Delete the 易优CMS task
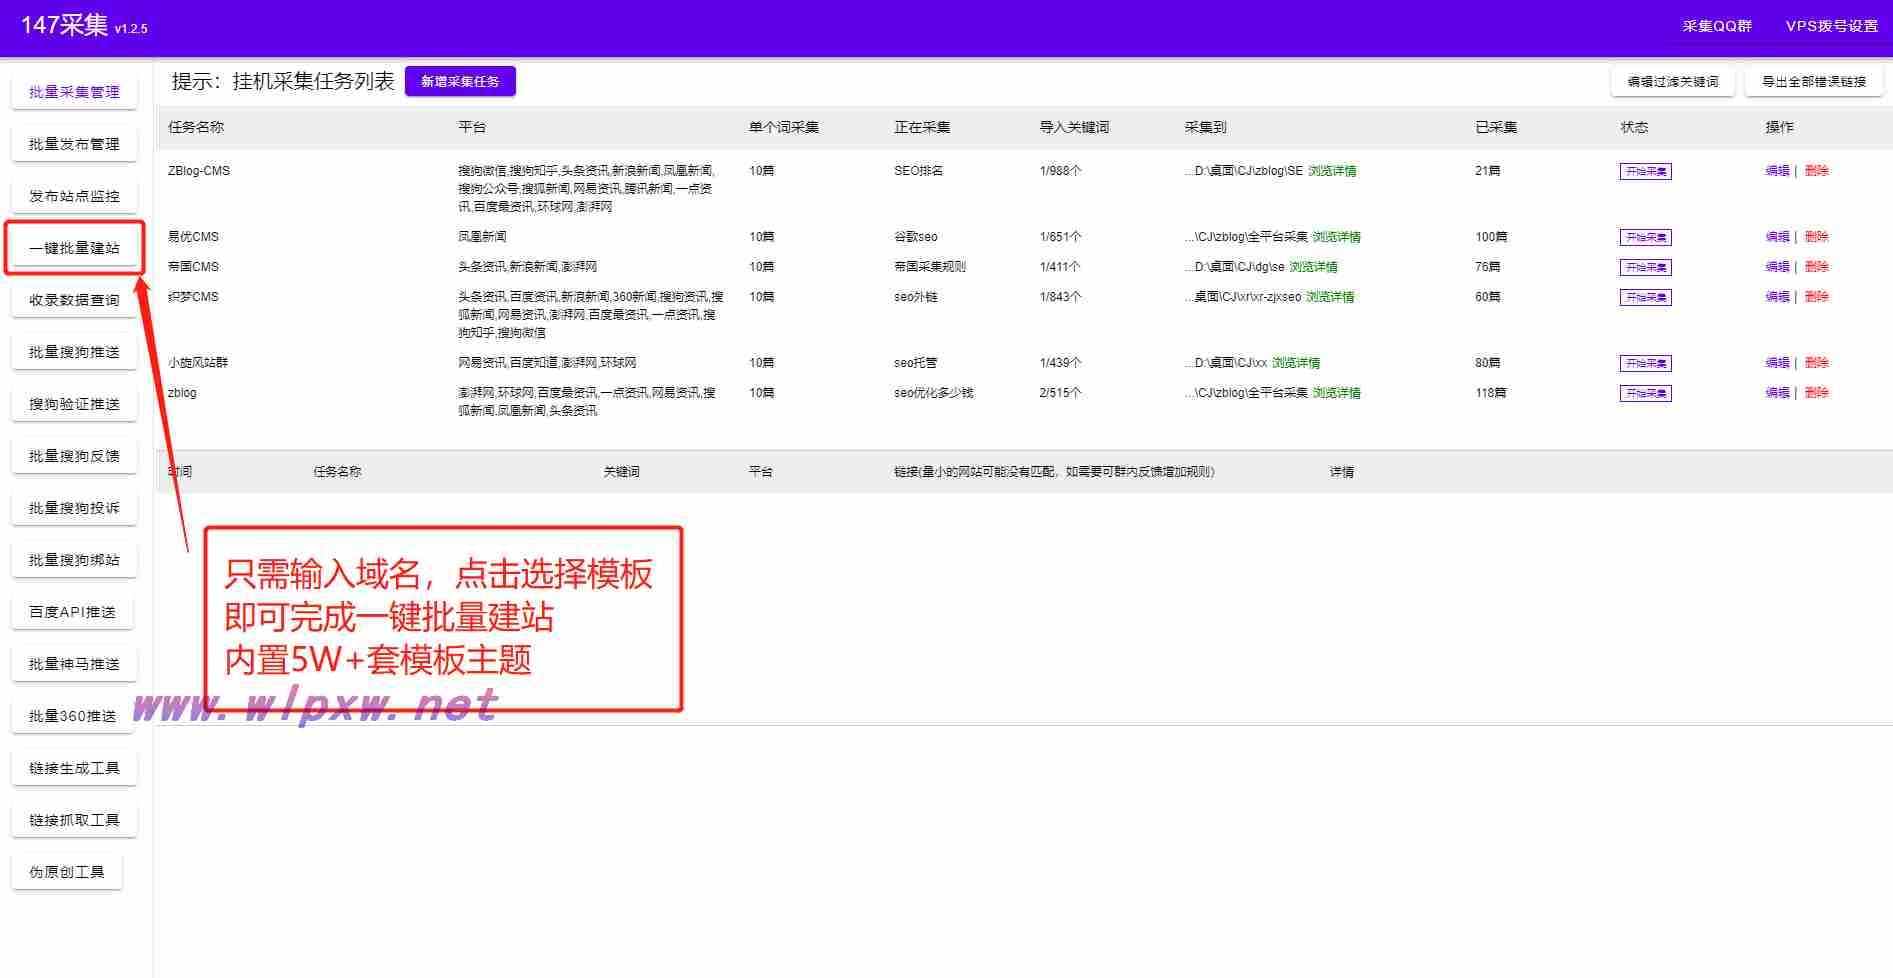Screen dimensions: 1893x978 click(1817, 237)
